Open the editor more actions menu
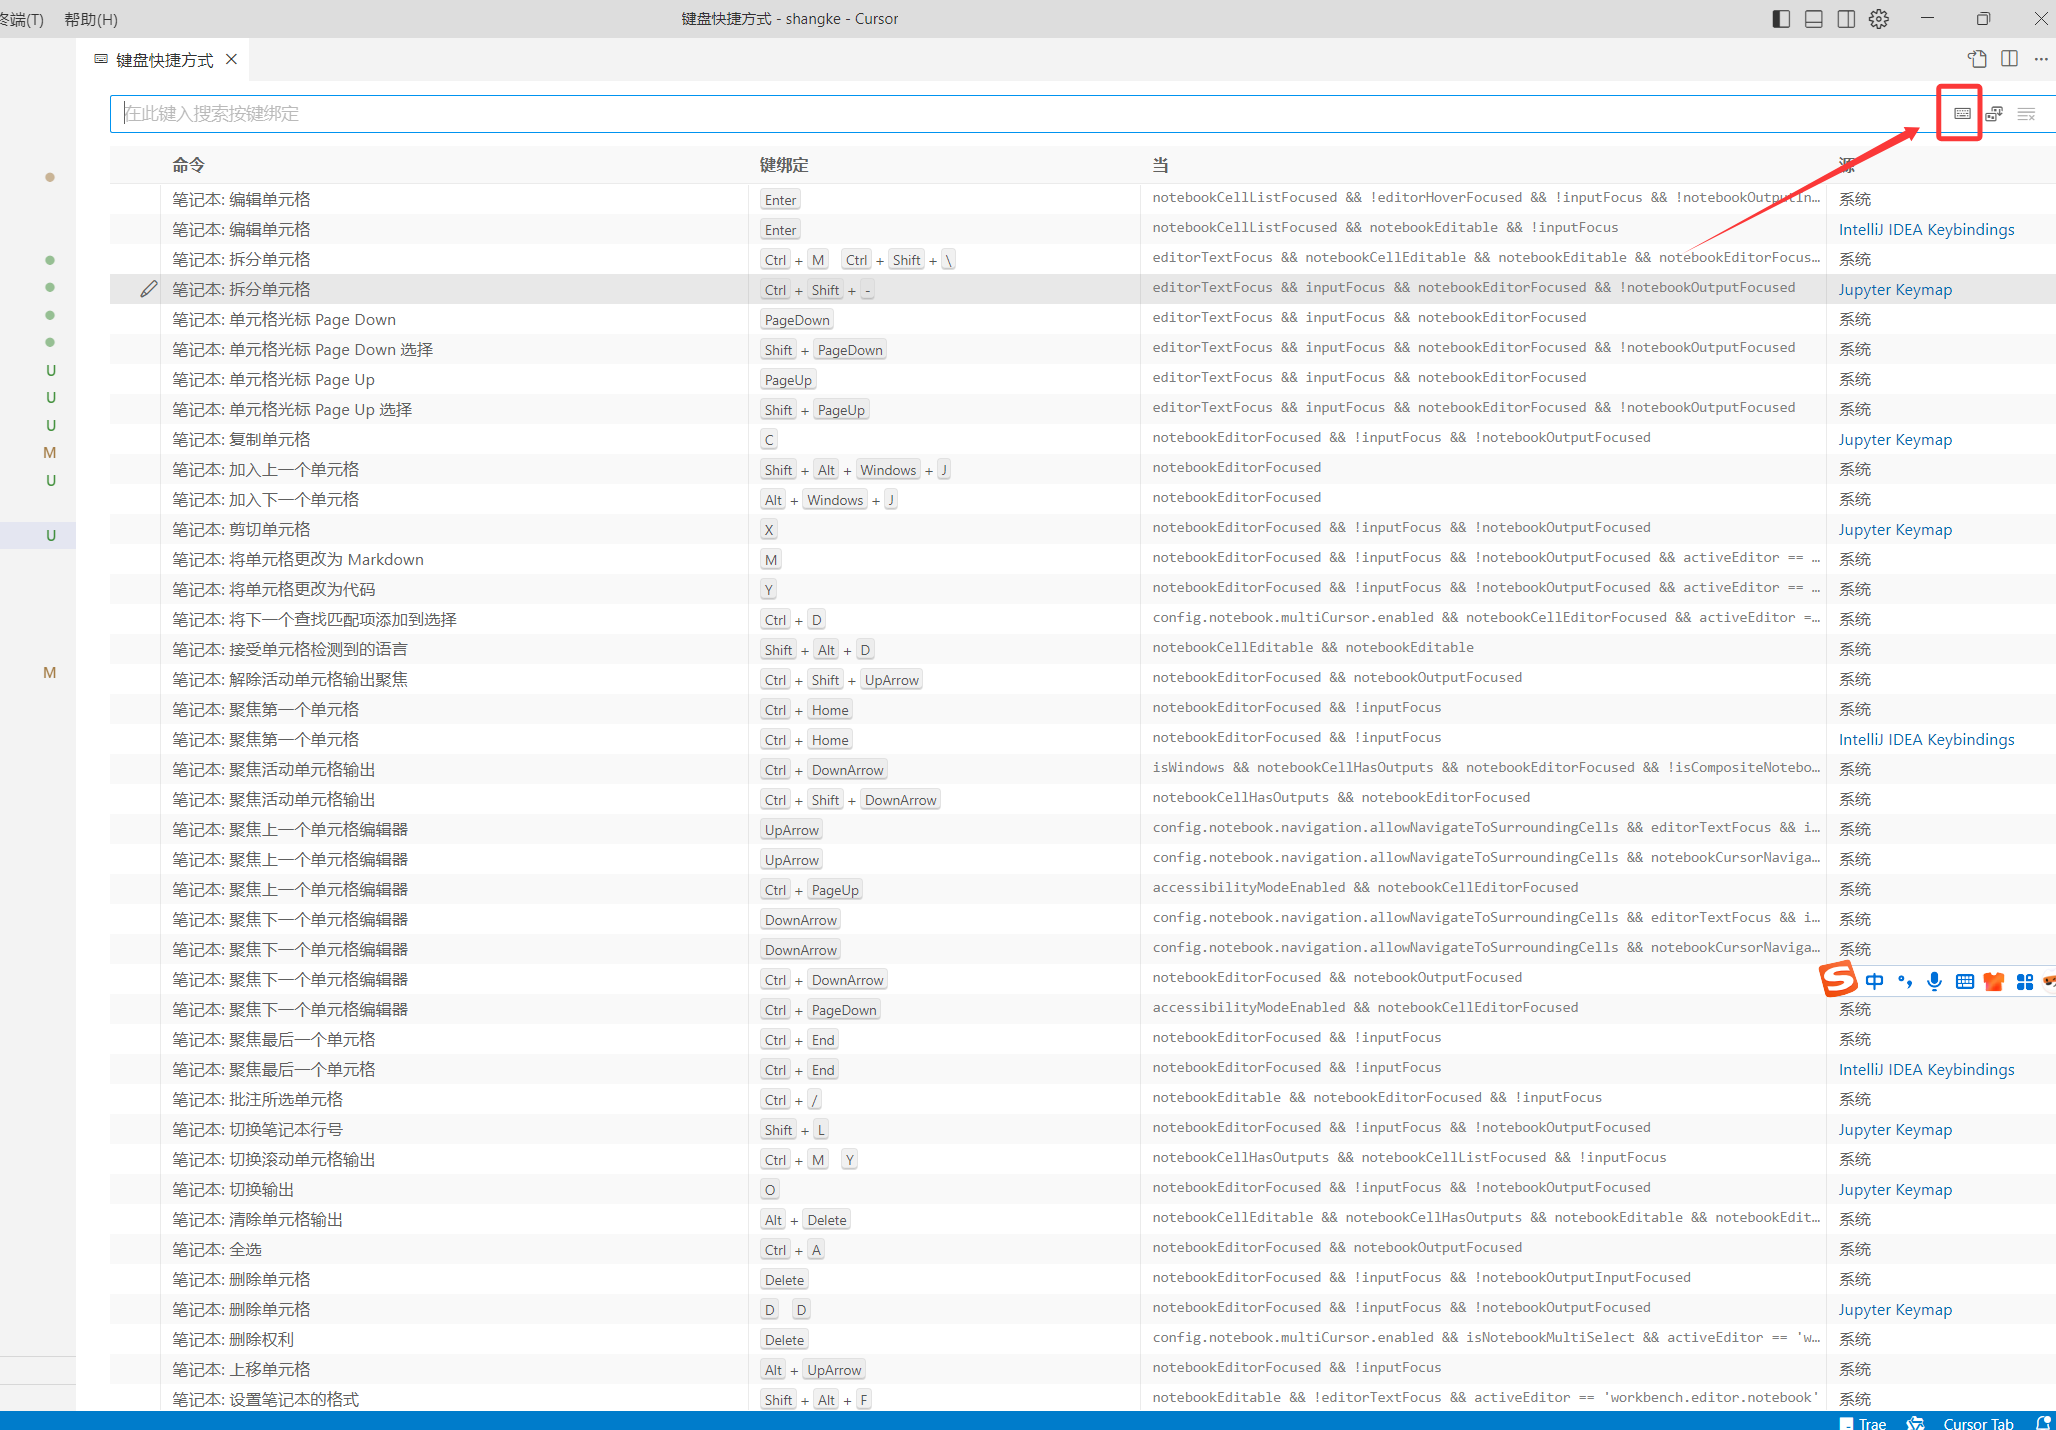 click(2041, 59)
